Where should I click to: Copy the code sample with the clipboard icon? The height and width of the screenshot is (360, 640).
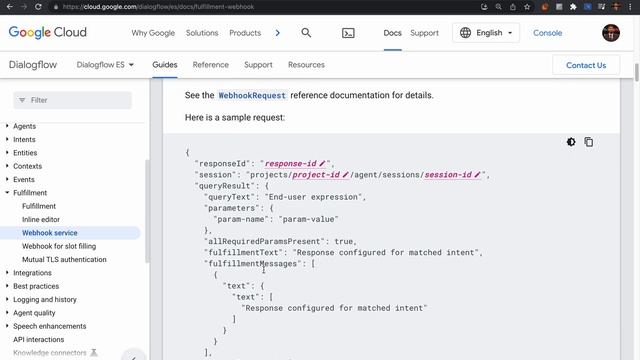click(x=589, y=142)
